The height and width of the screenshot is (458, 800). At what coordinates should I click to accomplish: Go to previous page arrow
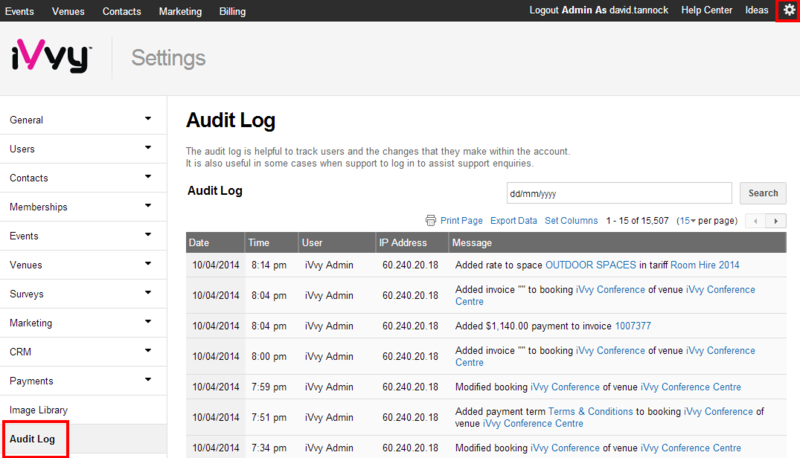(756, 221)
